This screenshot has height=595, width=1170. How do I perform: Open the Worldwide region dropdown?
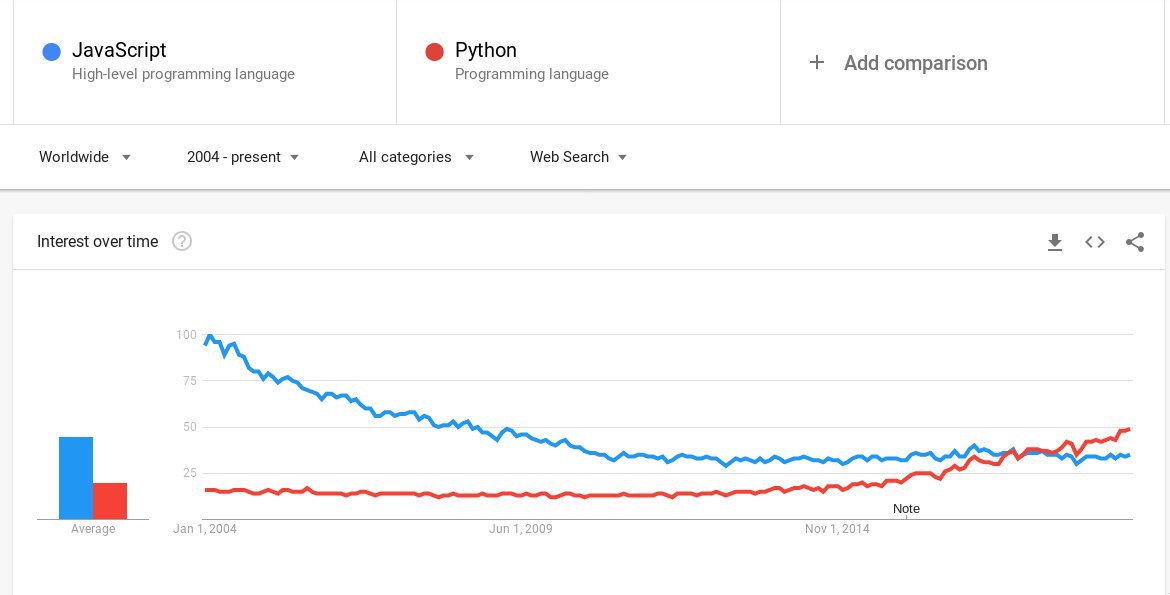point(85,157)
